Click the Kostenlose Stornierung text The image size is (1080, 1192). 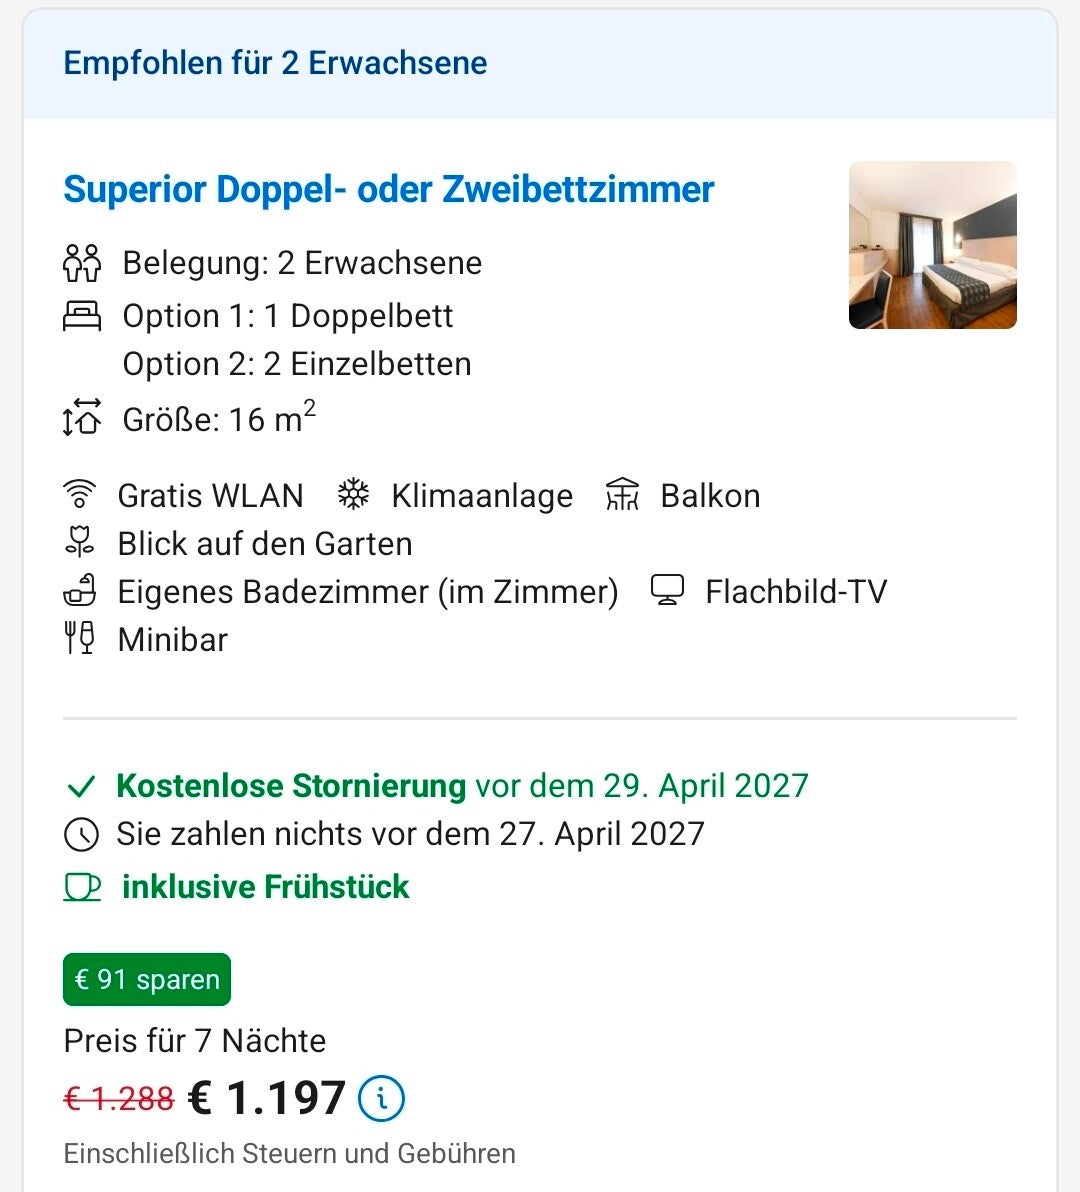click(290, 786)
